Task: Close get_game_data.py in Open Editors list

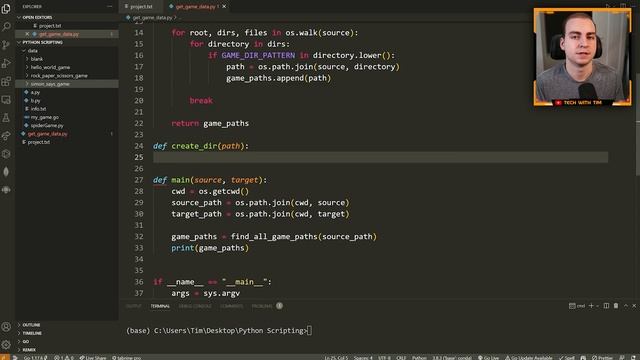Action: (27, 34)
